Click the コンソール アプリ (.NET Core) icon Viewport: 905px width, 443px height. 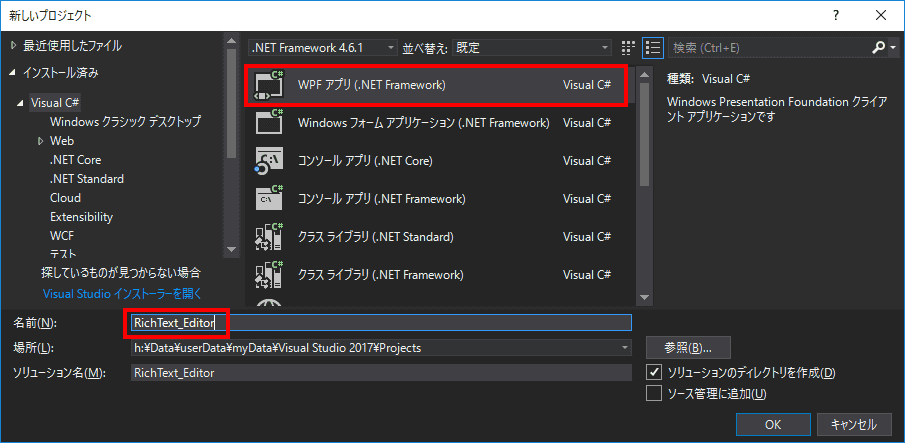point(269,160)
